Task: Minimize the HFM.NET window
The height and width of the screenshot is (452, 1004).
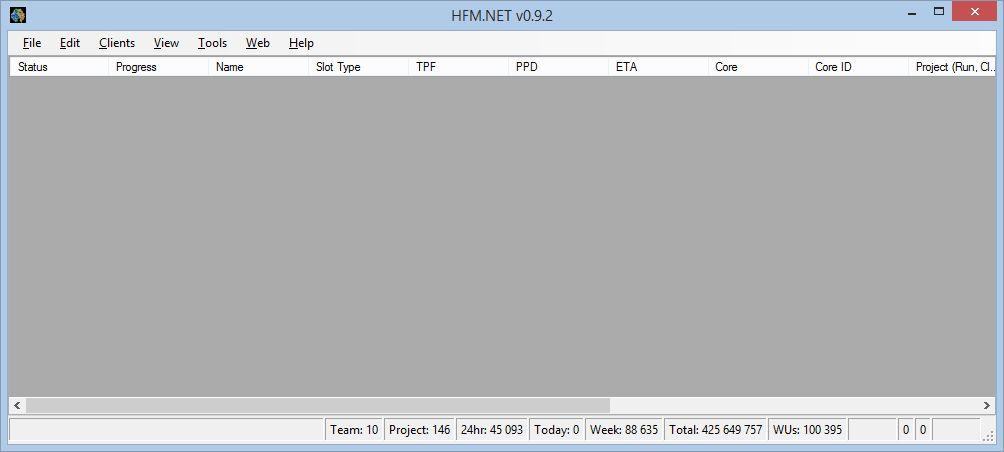Action: [912, 12]
